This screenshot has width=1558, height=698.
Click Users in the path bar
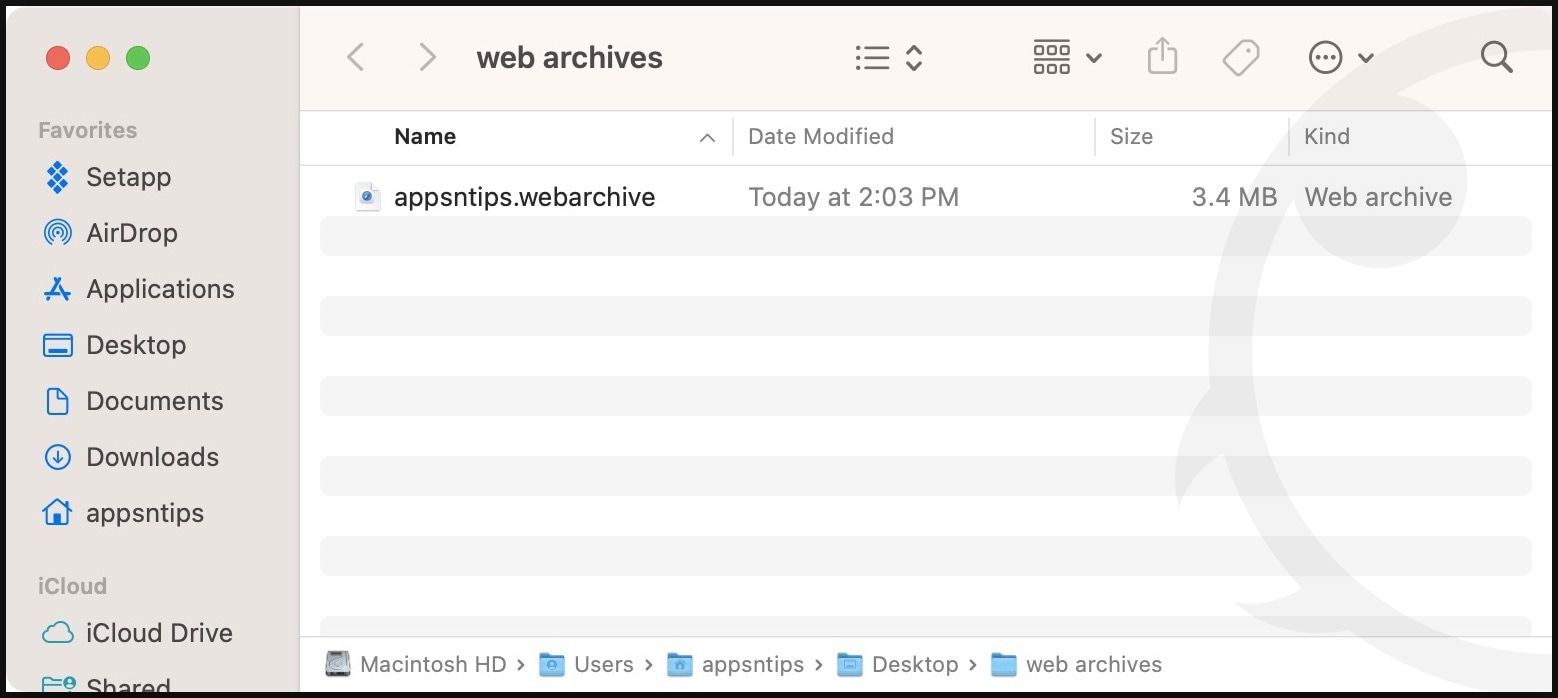coord(602,664)
